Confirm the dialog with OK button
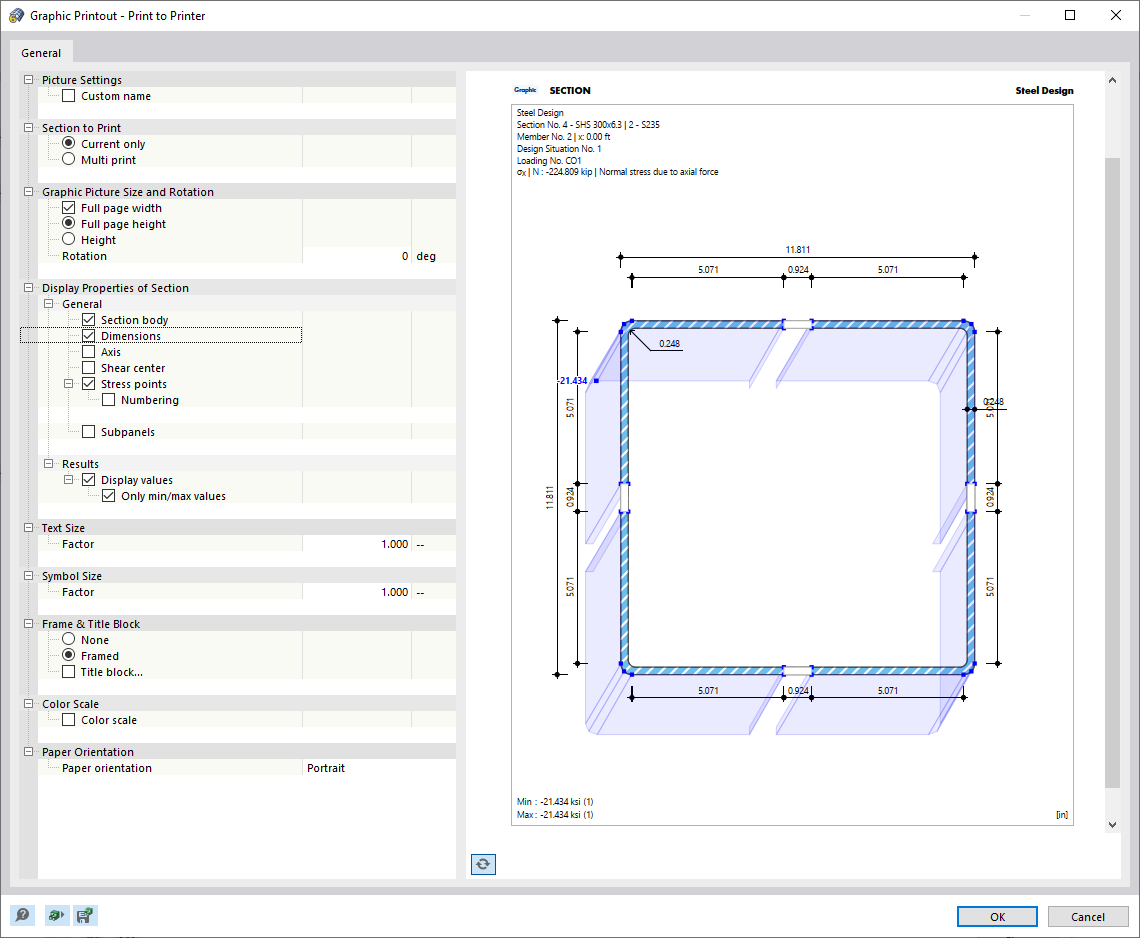The height and width of the screenshot is (938, 1140). point(996,916)
